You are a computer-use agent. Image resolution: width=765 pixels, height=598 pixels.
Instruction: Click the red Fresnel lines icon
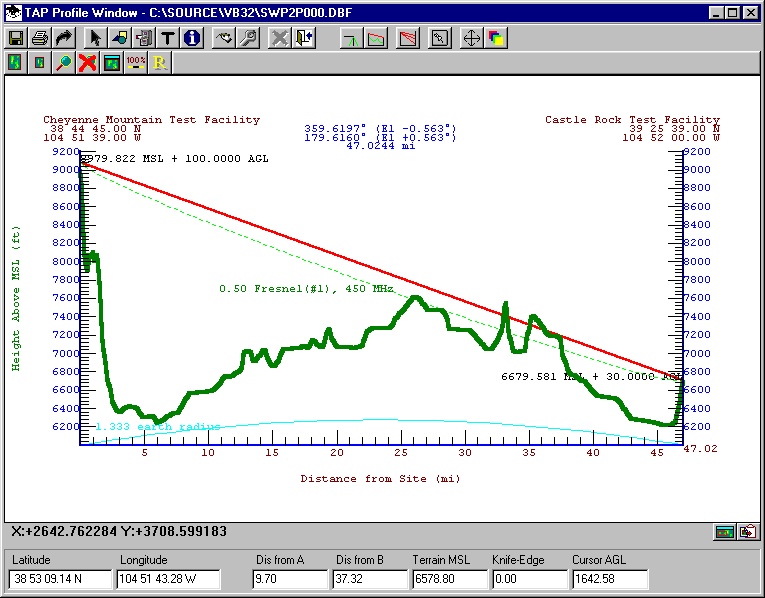[408, 38]
